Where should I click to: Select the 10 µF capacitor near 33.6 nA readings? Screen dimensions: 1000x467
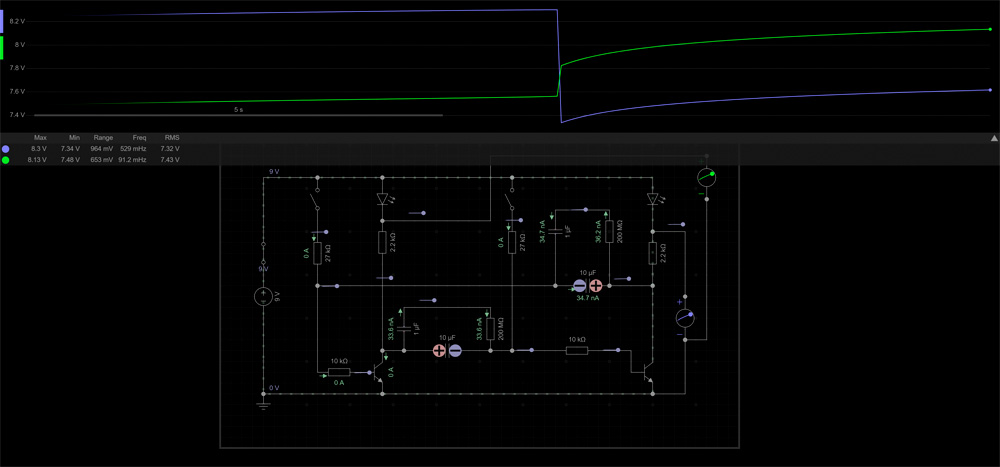(446, 351)
